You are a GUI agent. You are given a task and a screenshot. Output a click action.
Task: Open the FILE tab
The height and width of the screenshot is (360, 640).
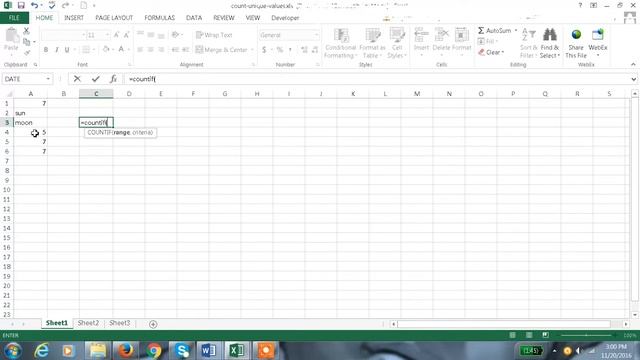[x=14, y=18]
